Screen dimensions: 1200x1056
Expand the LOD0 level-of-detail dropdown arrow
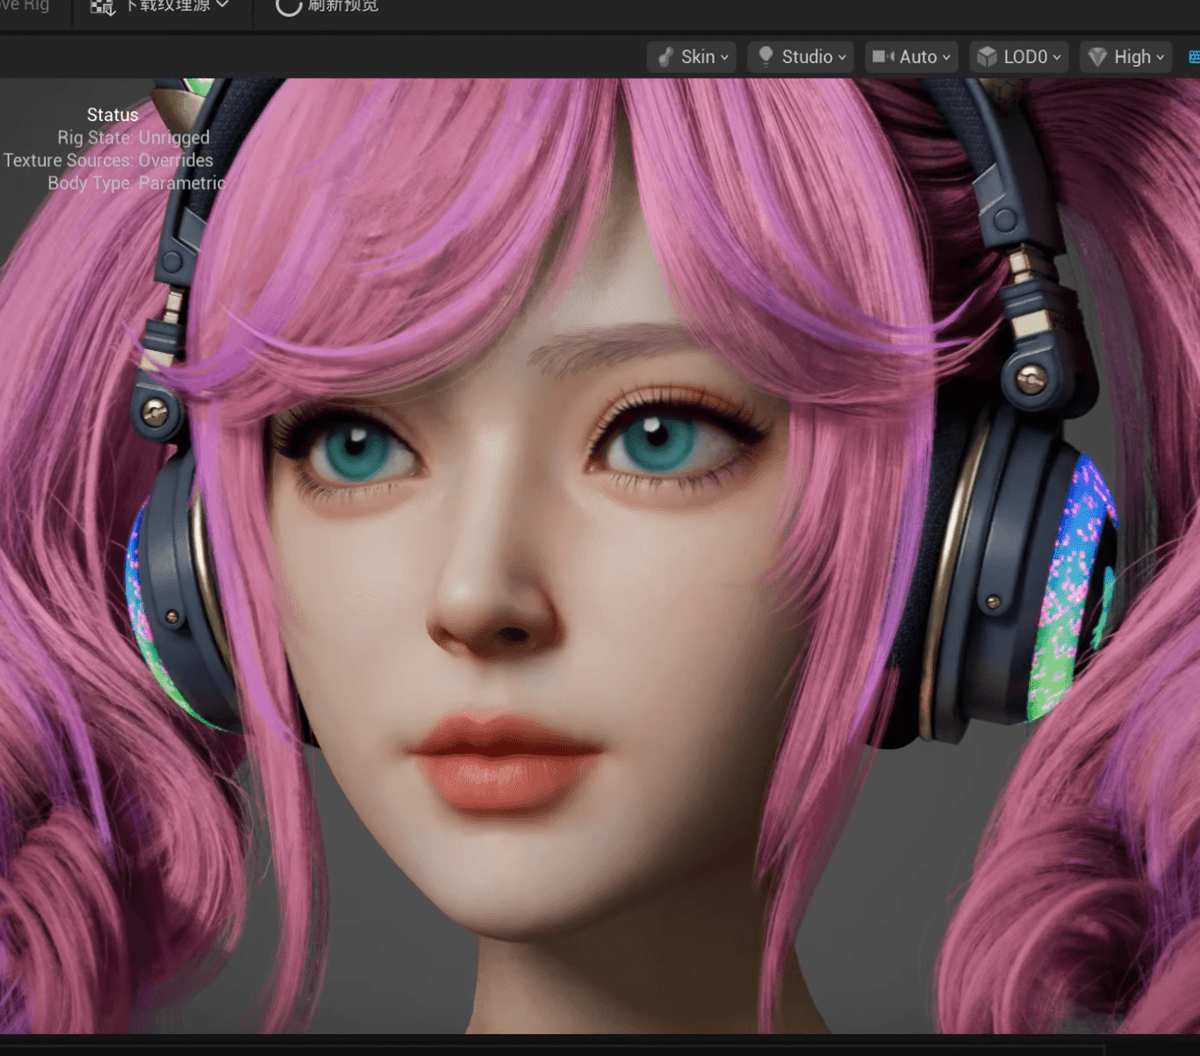1056,58
